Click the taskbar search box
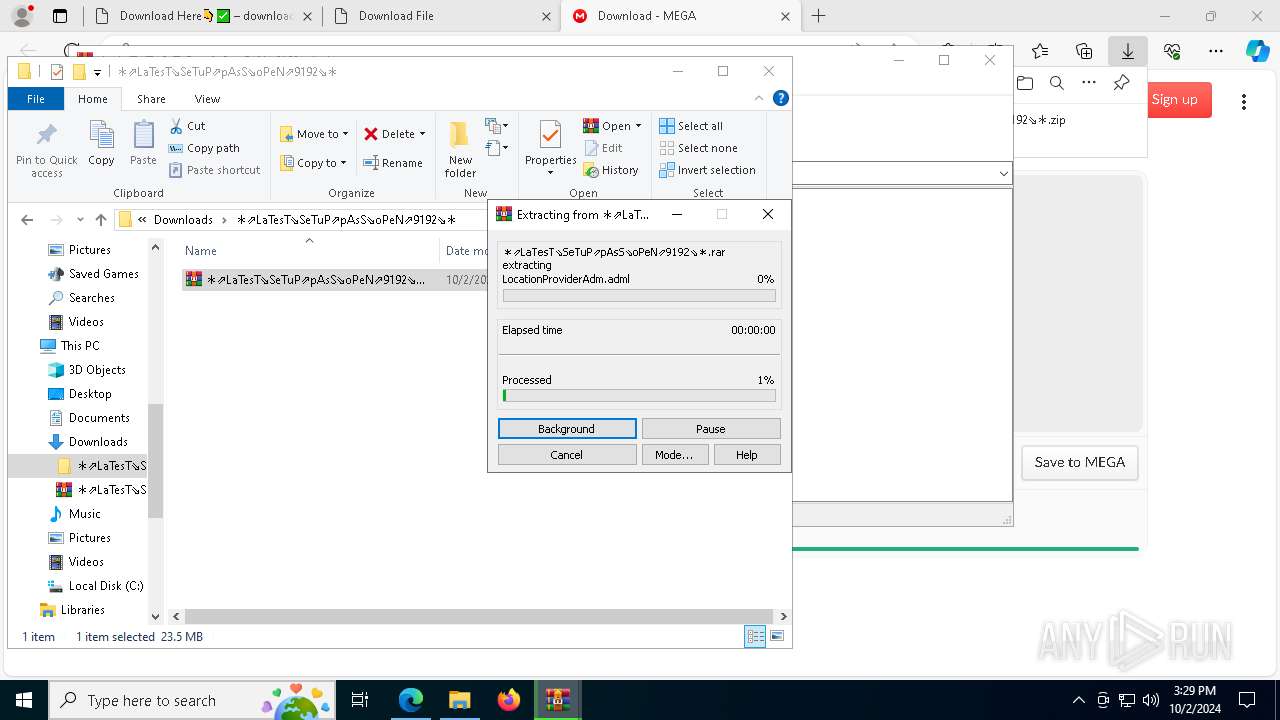 pos(191,700)
